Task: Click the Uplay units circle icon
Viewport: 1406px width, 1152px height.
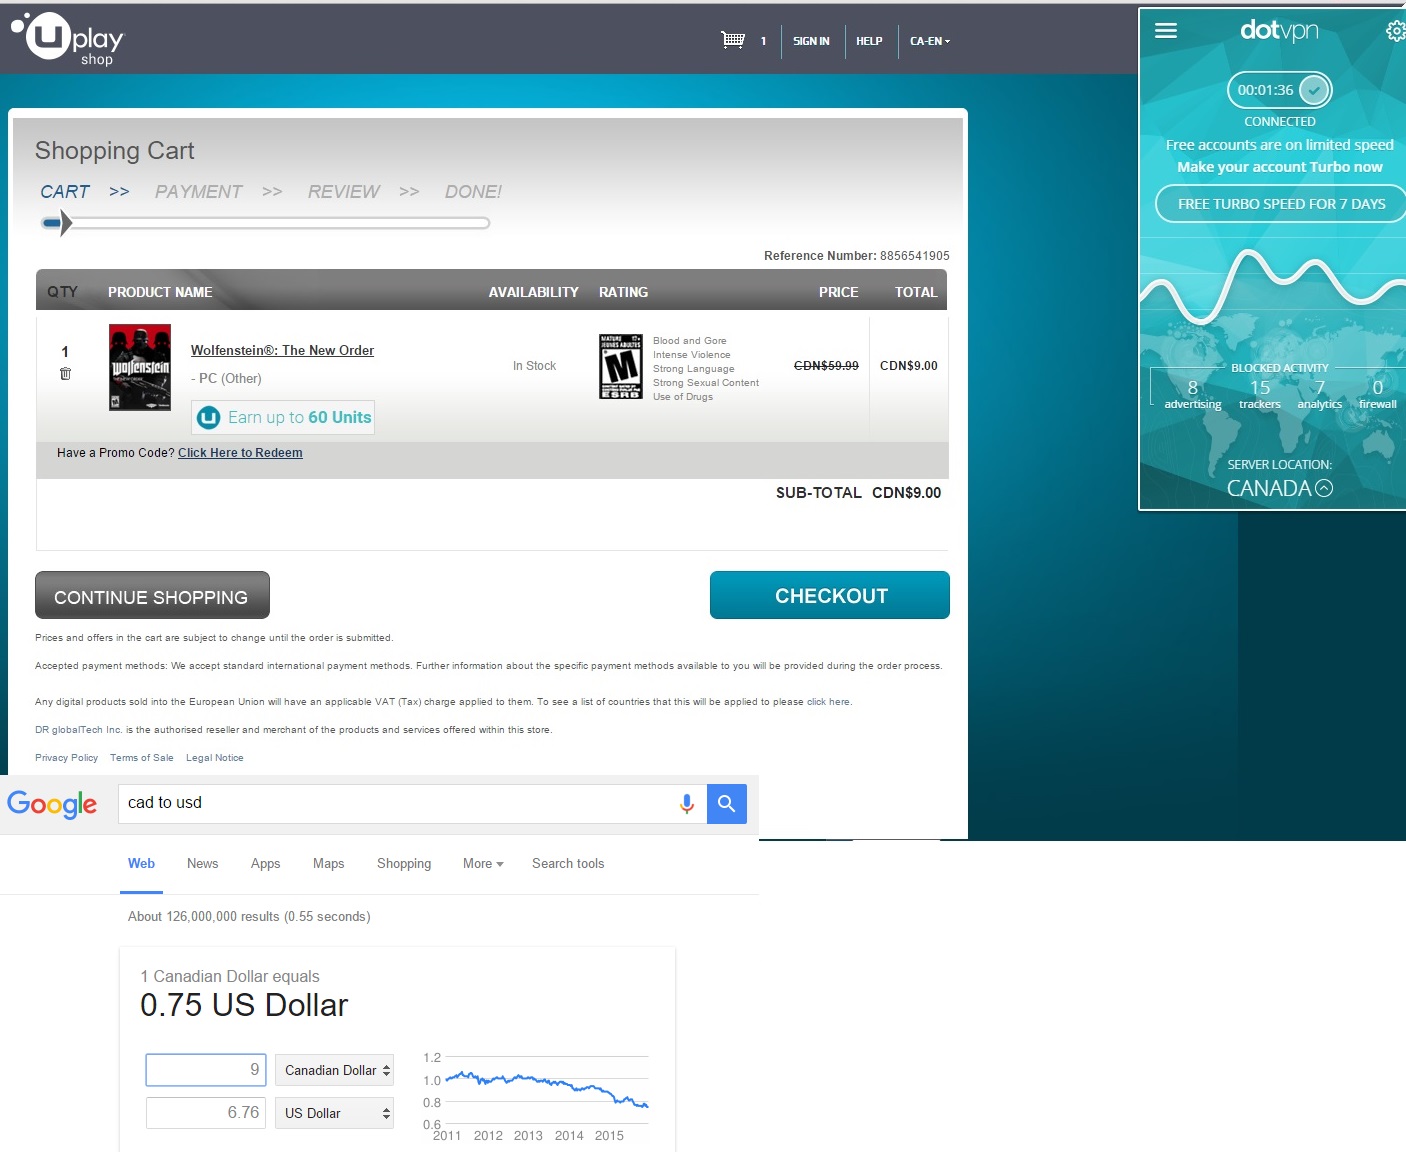Action: 208,417
